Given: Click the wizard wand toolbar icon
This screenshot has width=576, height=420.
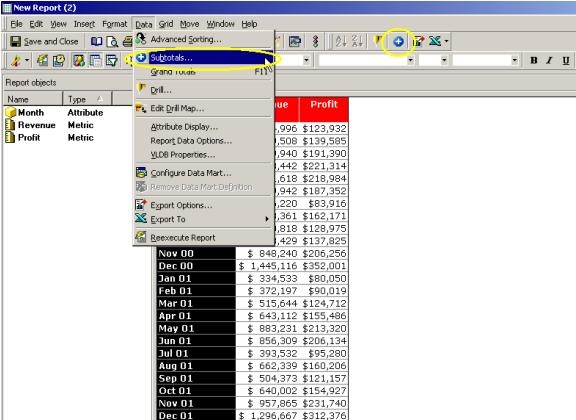Looking at the screenshot, I should (15, 60).
